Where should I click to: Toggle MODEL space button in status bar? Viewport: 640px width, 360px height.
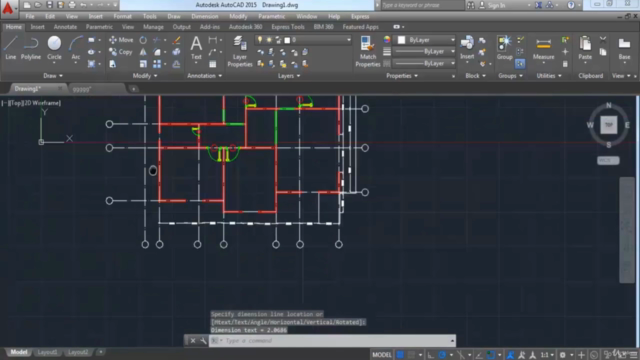pyautogui.click(x=382, y=355)
